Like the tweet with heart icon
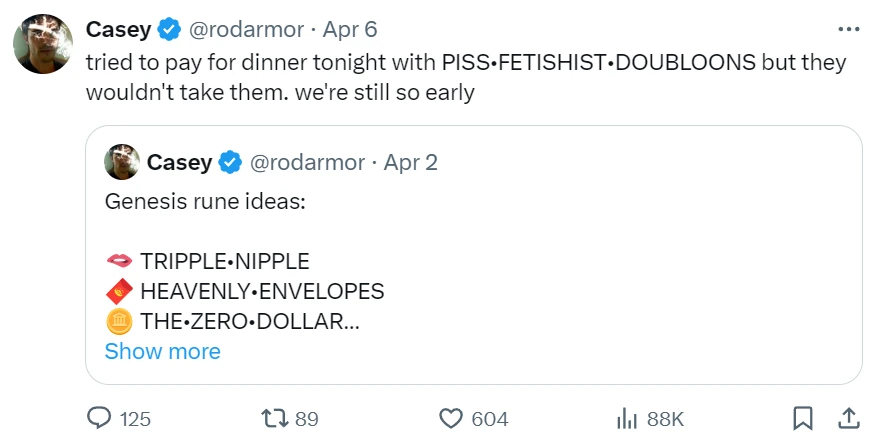The image size is (883, 447). (453, 418)
